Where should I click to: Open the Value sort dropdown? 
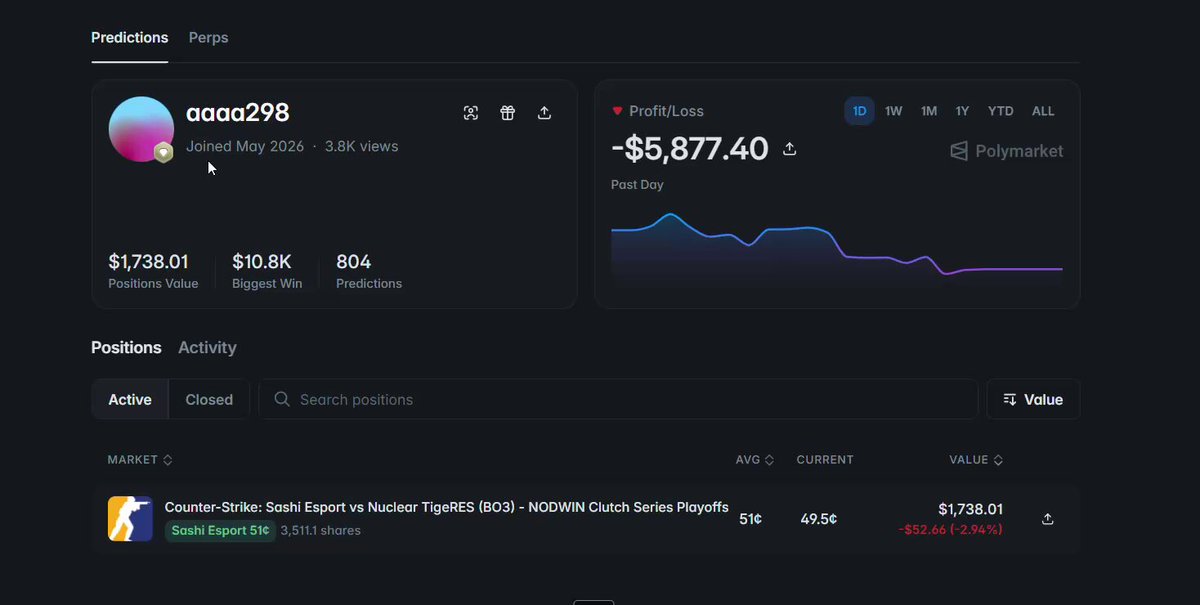pos(1033,399)
